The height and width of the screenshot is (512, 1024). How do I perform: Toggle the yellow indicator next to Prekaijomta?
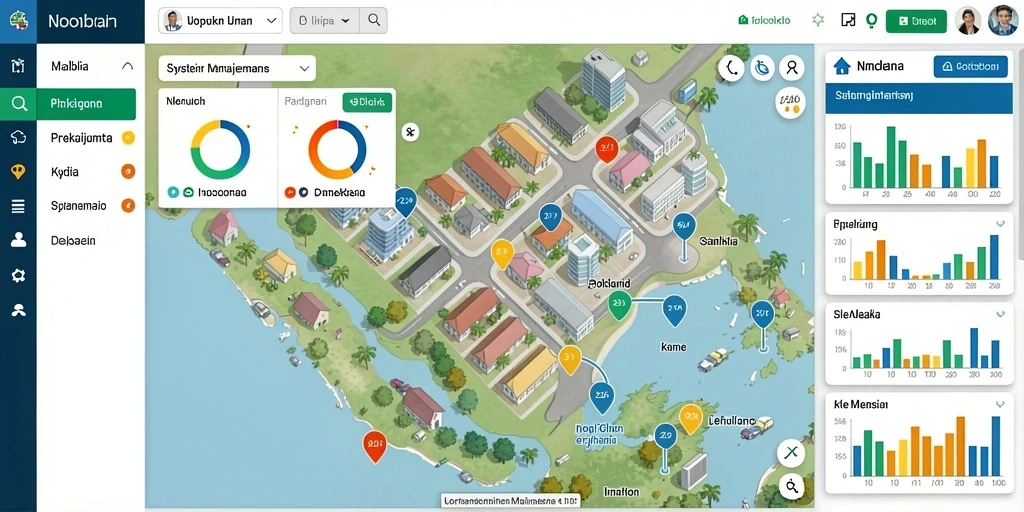click(x=128, y=138)
